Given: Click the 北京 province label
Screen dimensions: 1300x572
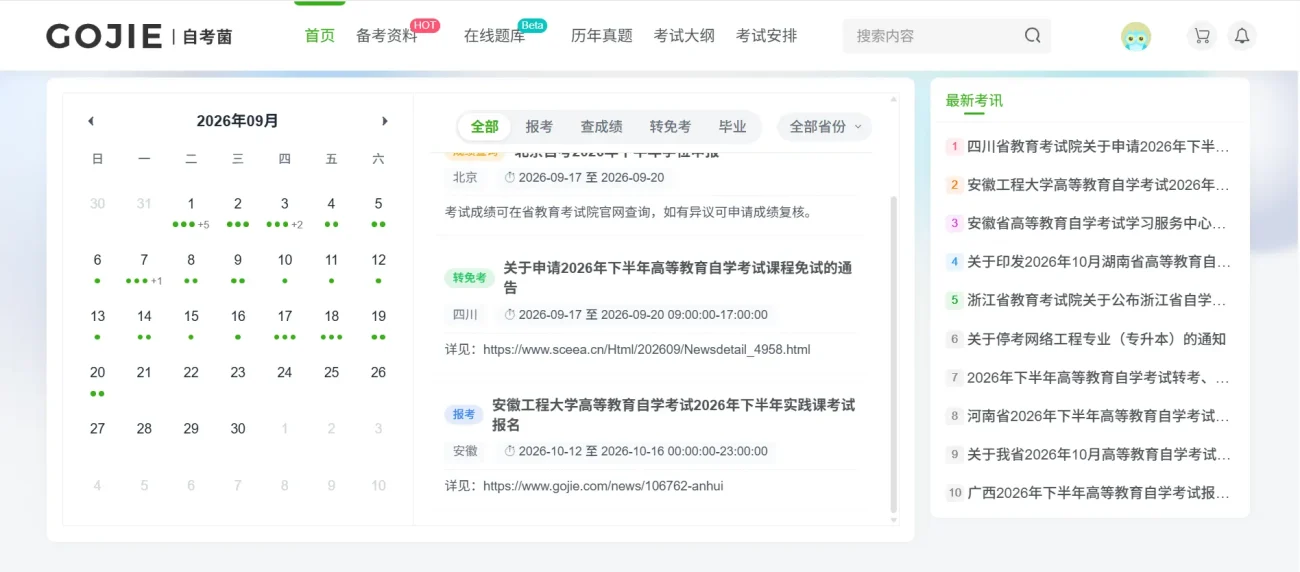Looking at the screenshot, I should [465, 178].
